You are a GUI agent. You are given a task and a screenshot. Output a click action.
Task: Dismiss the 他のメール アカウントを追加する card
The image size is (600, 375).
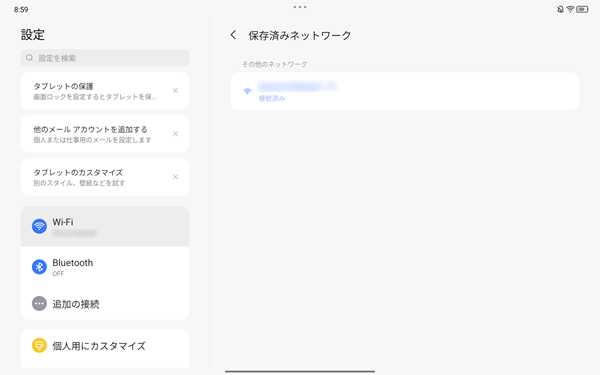point(175,134)
